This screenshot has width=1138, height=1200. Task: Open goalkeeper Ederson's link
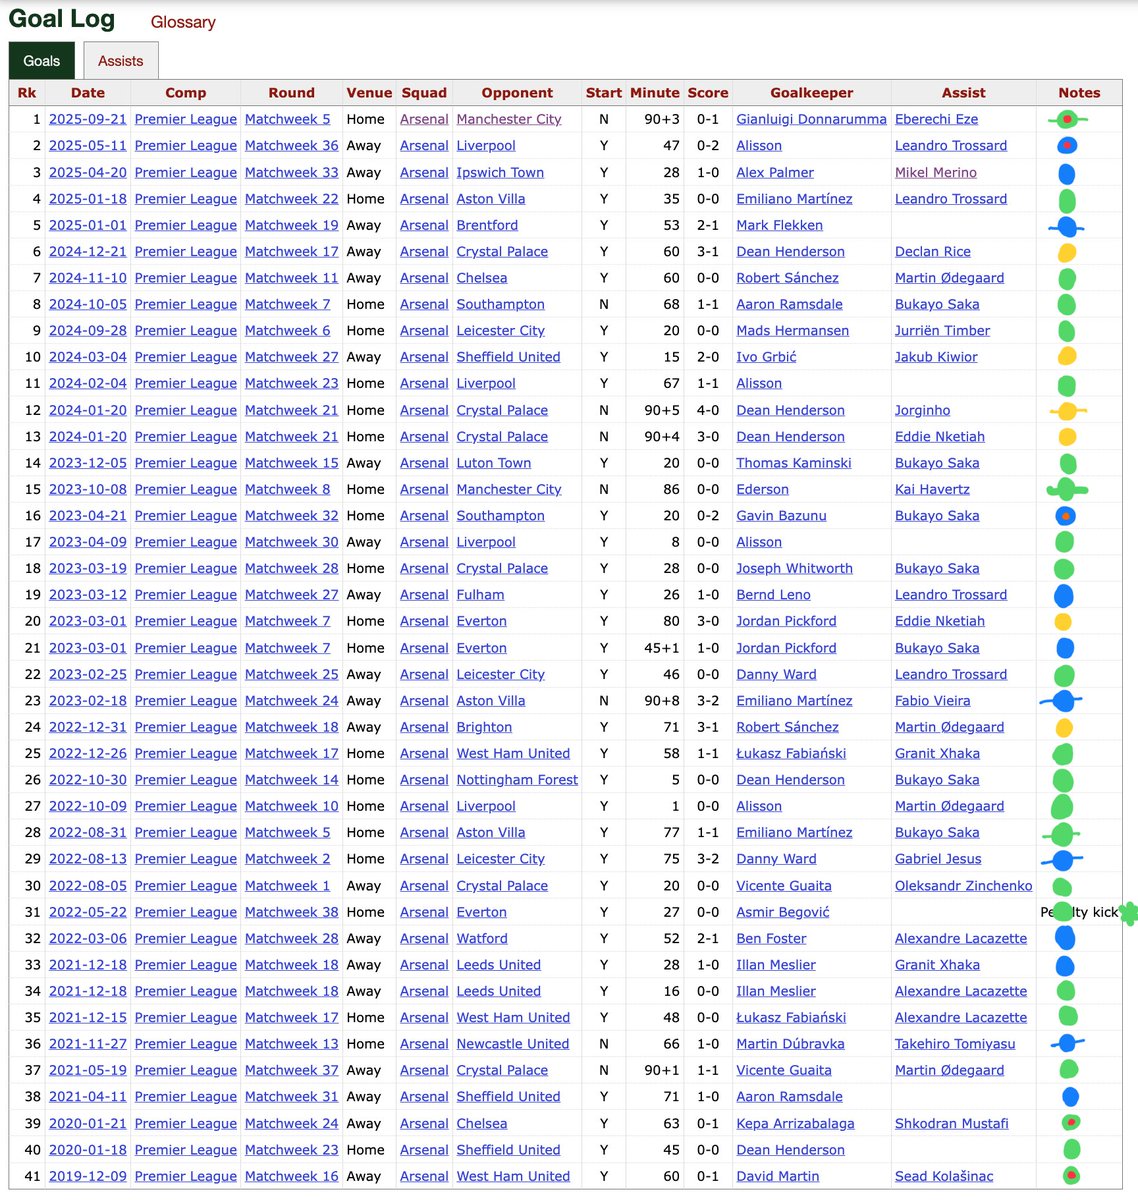tap(763, 489)
